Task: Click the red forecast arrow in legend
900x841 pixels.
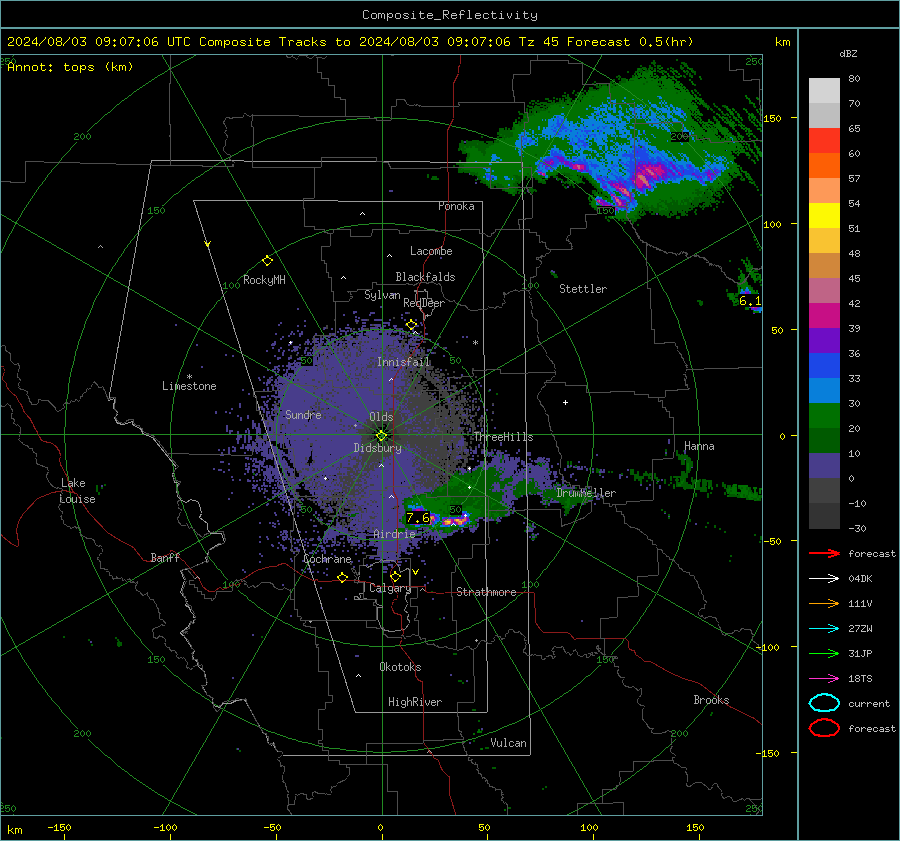Action: click(x=824, y=553)
